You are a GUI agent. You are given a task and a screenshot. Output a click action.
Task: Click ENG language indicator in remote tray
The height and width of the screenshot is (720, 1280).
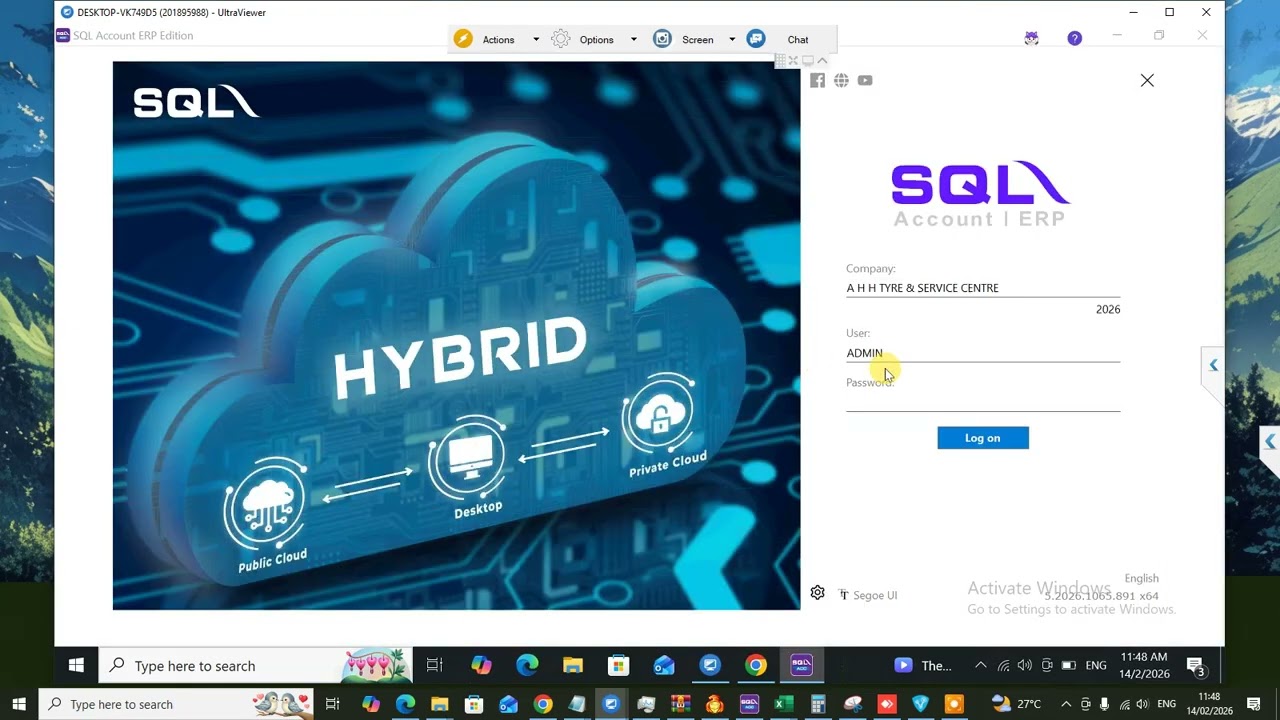pos(1096,665)
